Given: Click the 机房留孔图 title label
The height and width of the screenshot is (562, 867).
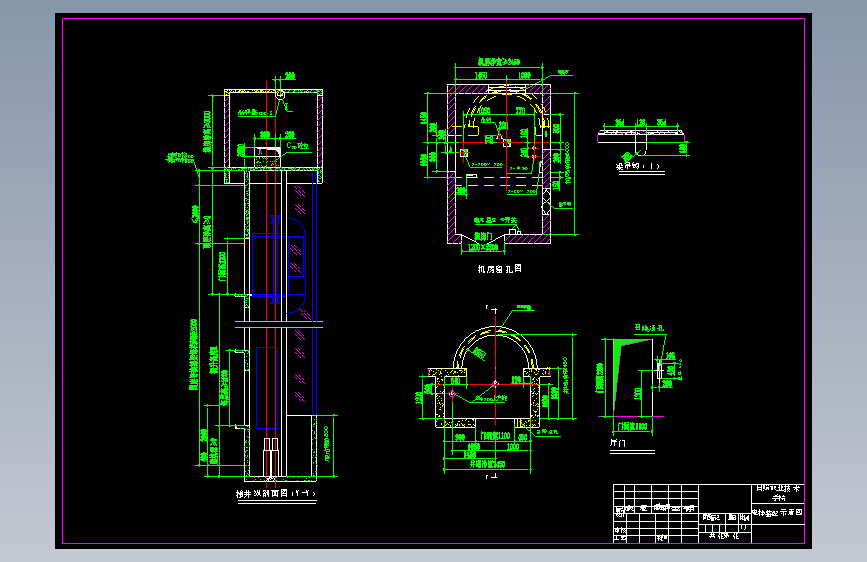Looking at the screenshot, I should (x=499, y=269).
